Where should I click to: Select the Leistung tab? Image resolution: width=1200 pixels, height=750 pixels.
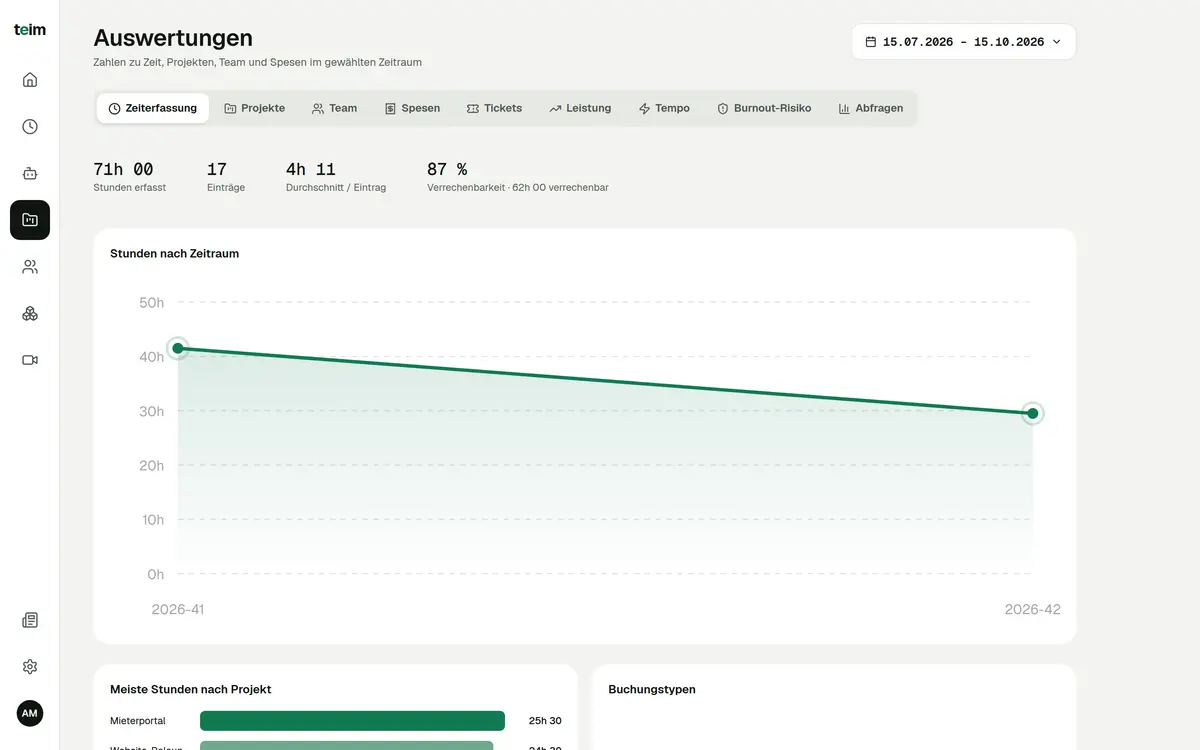tap(580, 108)
